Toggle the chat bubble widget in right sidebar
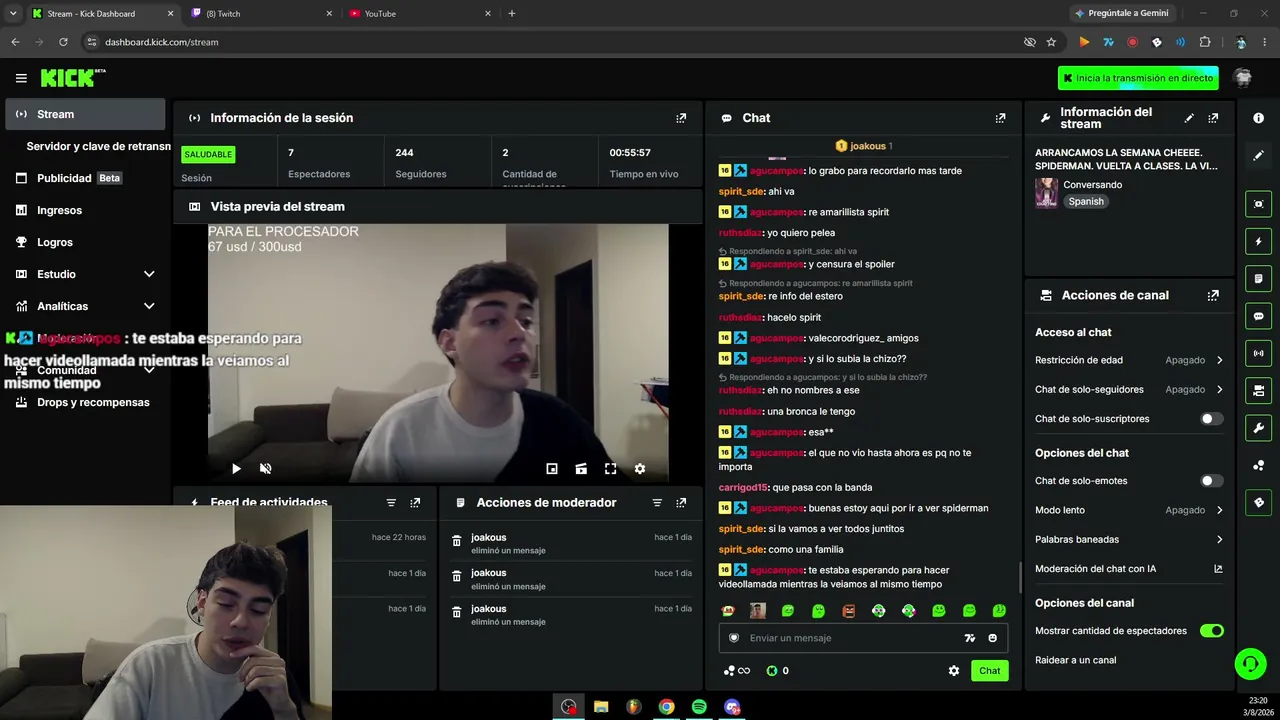Screen dimensions: 1280x720 pyautogui.click(x=1259, y=316)
